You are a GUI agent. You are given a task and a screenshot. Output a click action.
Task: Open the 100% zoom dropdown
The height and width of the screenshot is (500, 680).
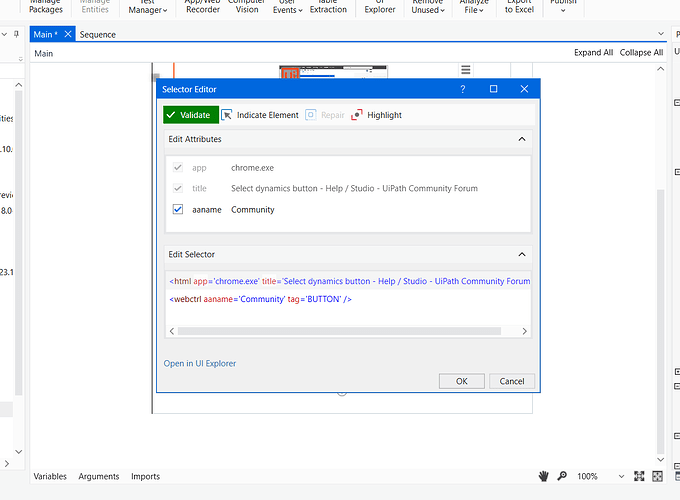tap(621, 476)
